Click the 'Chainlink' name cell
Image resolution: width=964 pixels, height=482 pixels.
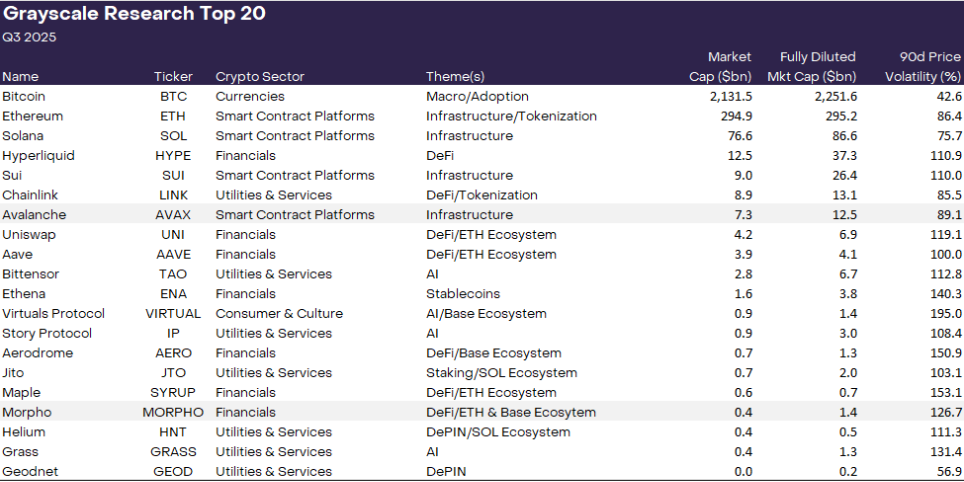click(x=30, y=195)
